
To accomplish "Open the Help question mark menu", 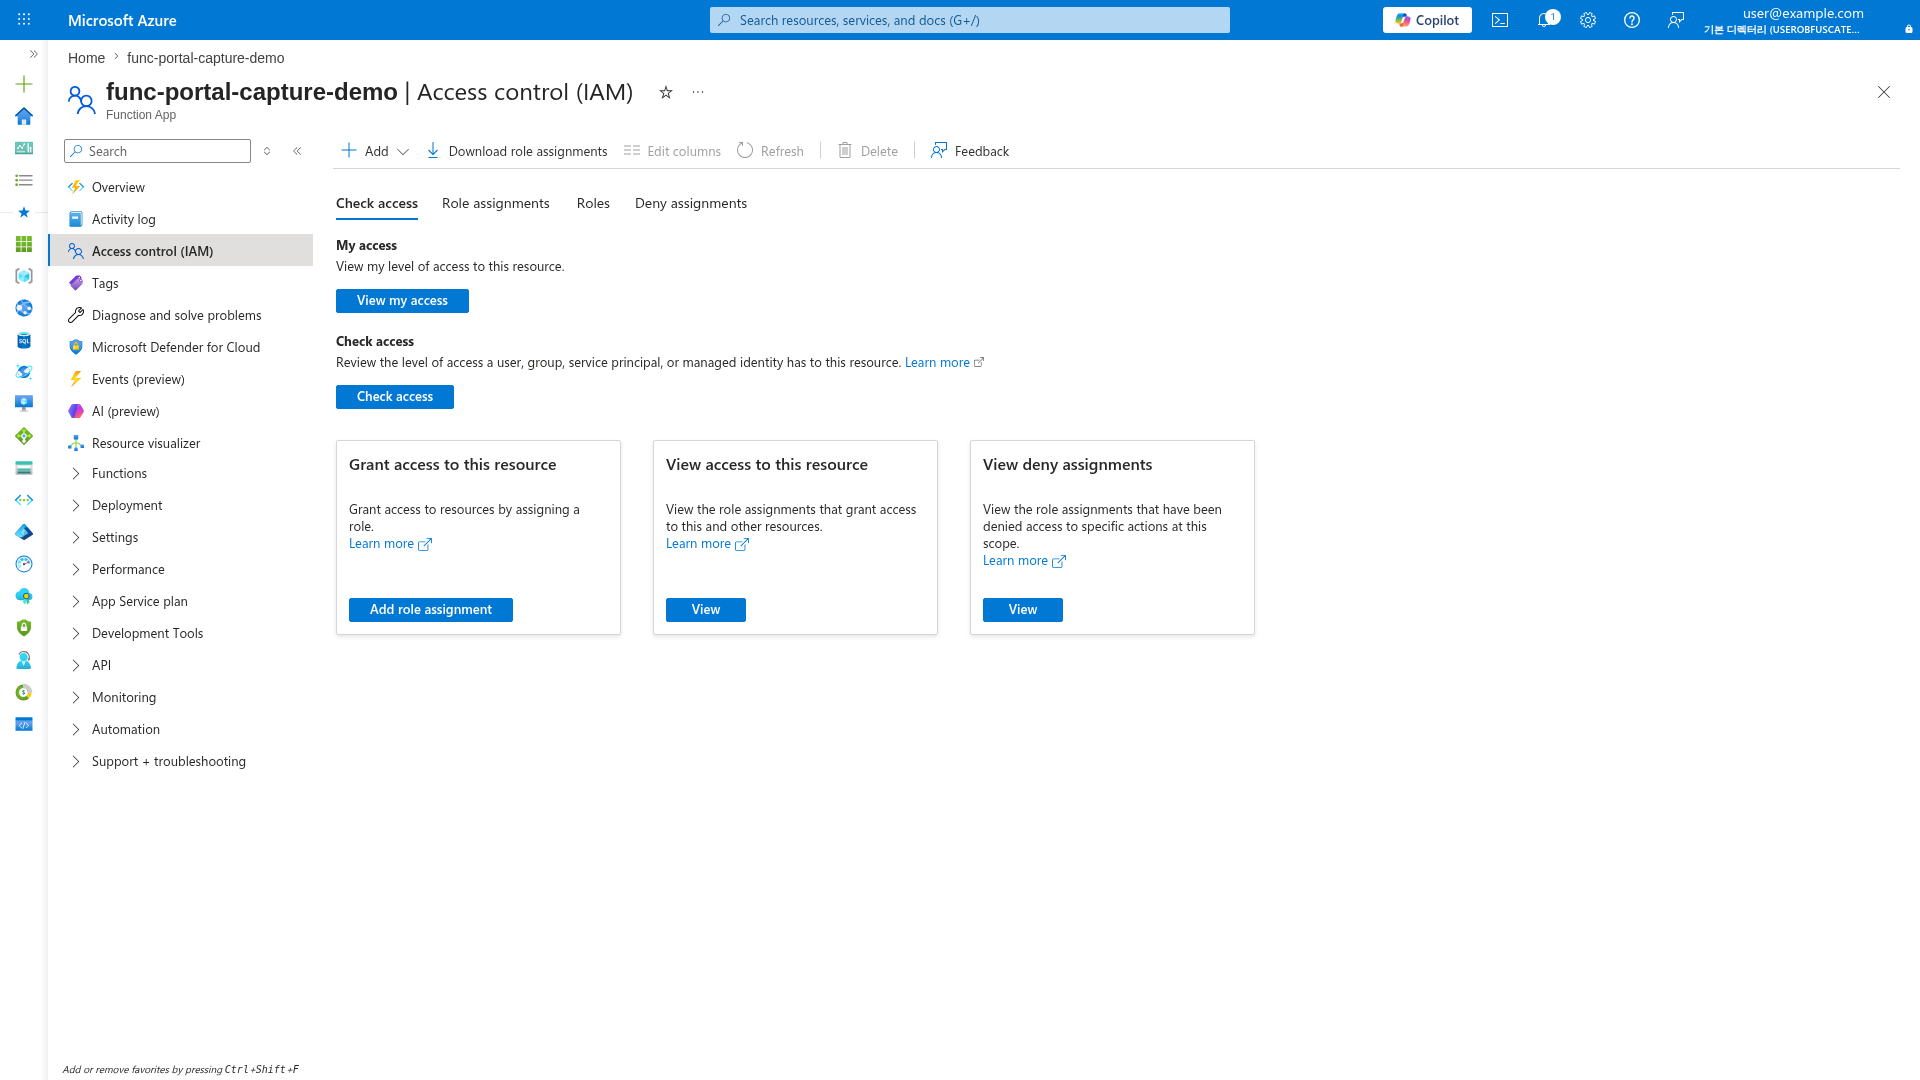I will click(1632, 20).
